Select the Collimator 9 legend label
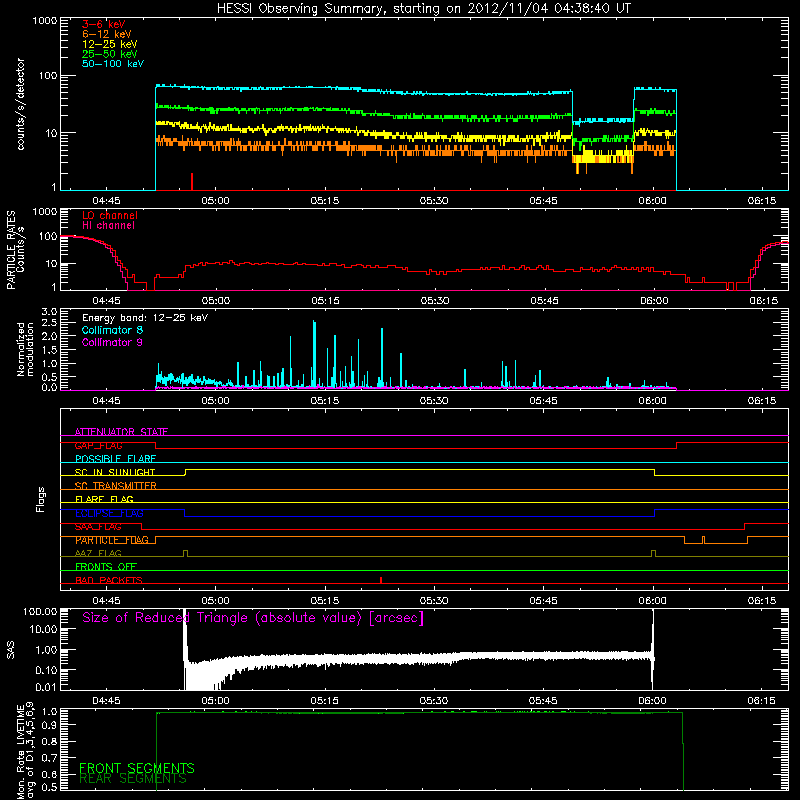The height and width of the screenshot is (800, 800). pyautogui.click(x=112, y=342)
